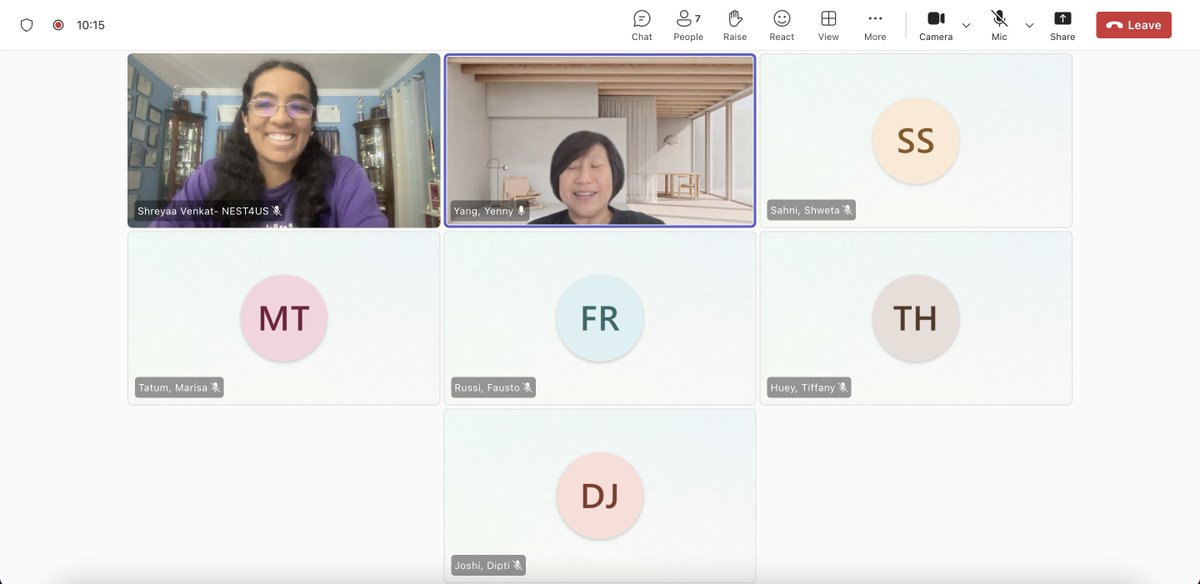Open the More options menu
Image resolution: width=1200 pixels, height=584 pixels.
pyautogui.click(x=875, y=25)
